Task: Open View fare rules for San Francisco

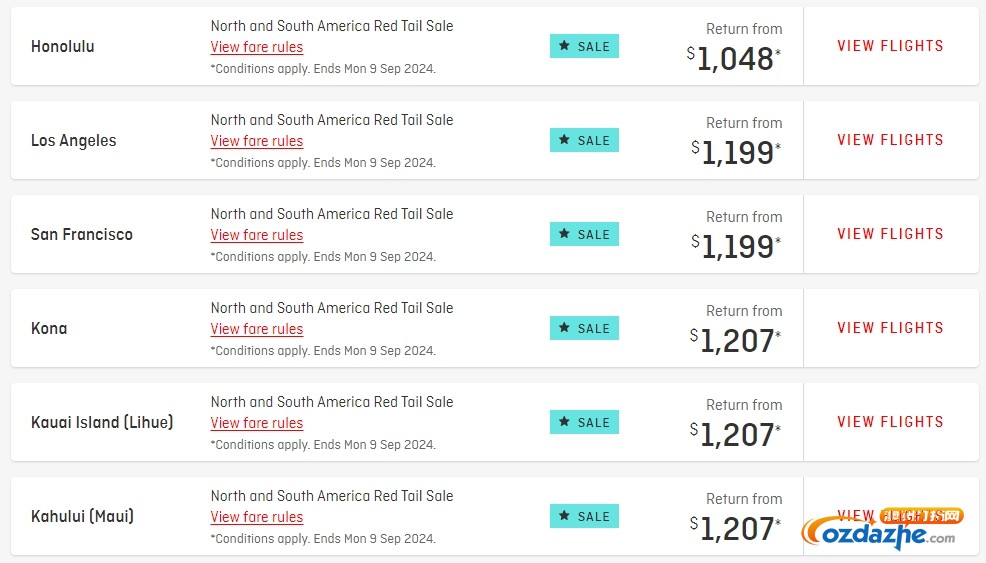Action: tap(257, 235)
